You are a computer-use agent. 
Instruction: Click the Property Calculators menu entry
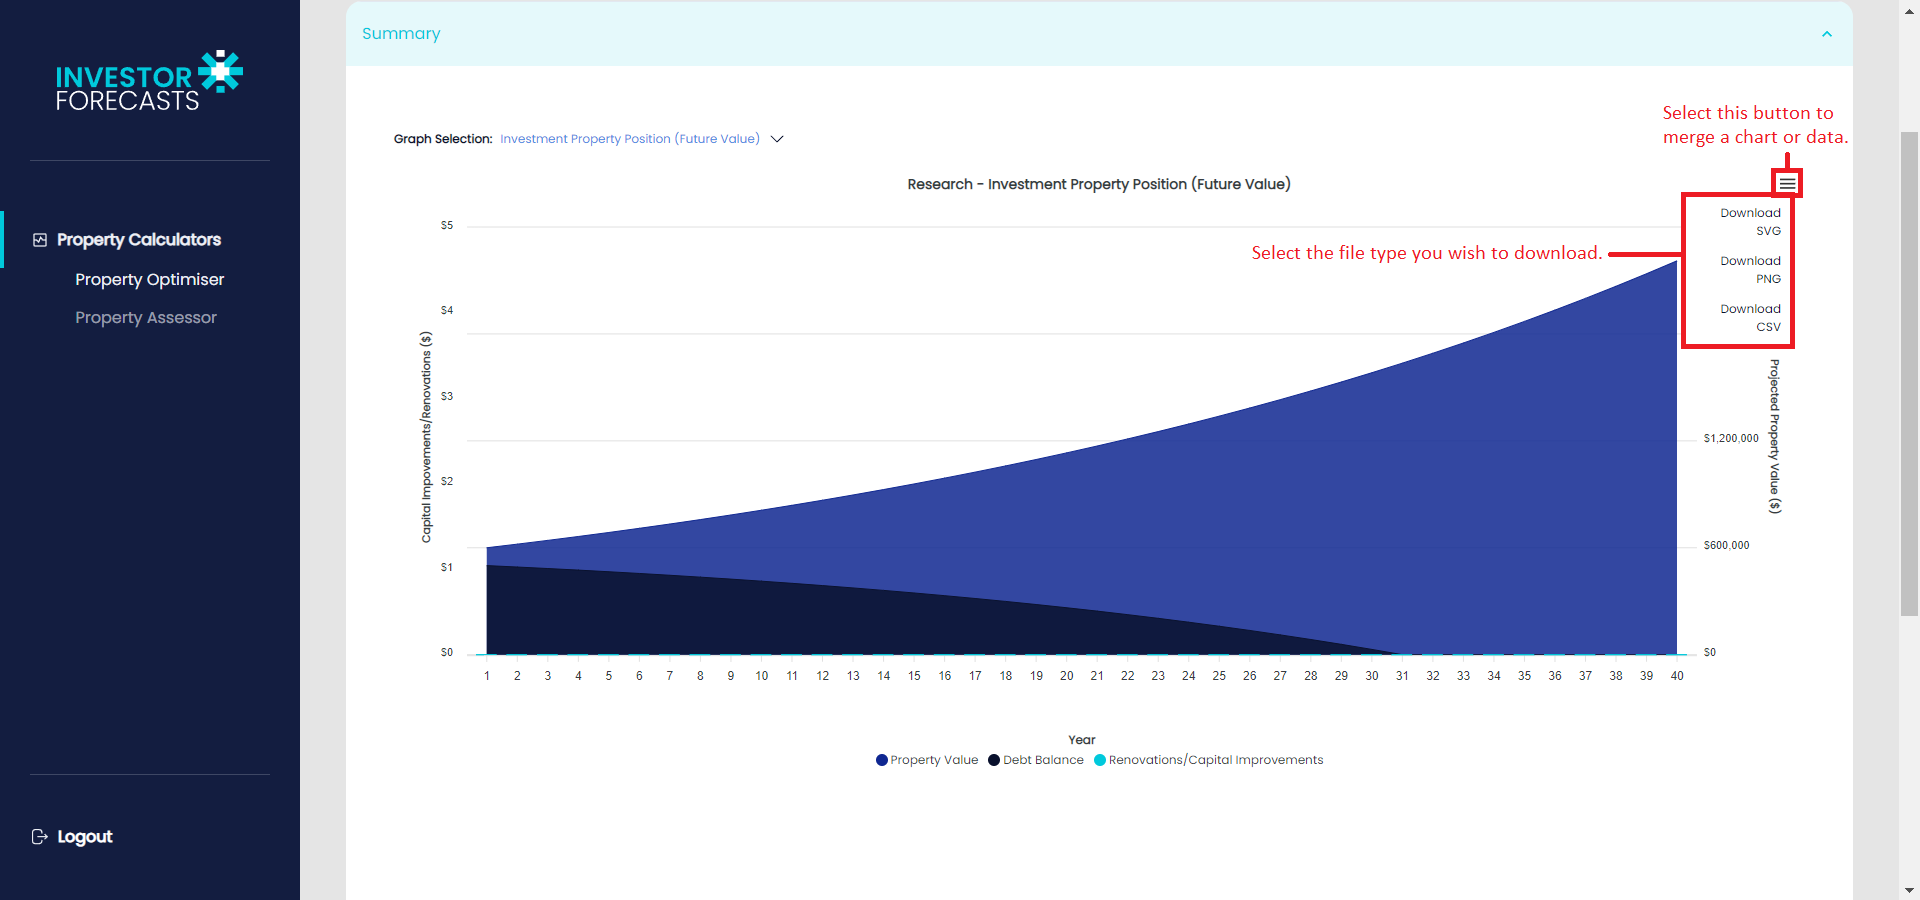click(138, 239)
